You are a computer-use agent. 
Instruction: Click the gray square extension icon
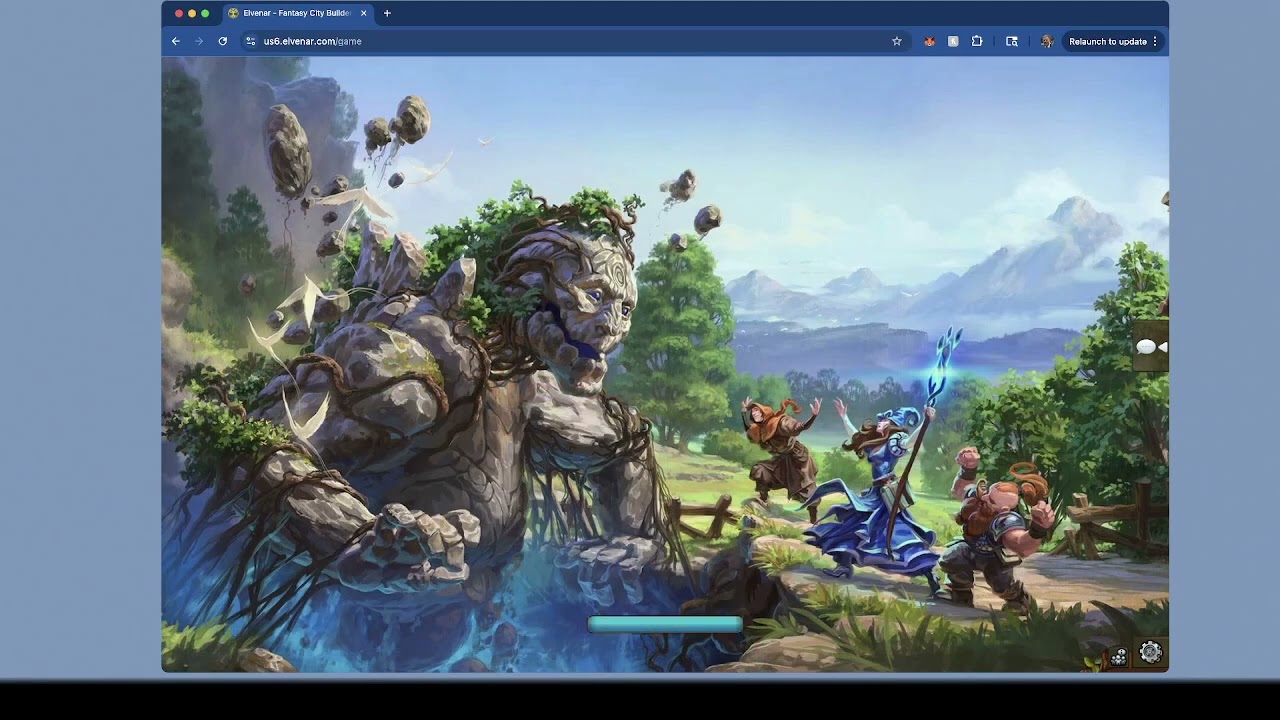click(x=953, y=41)
